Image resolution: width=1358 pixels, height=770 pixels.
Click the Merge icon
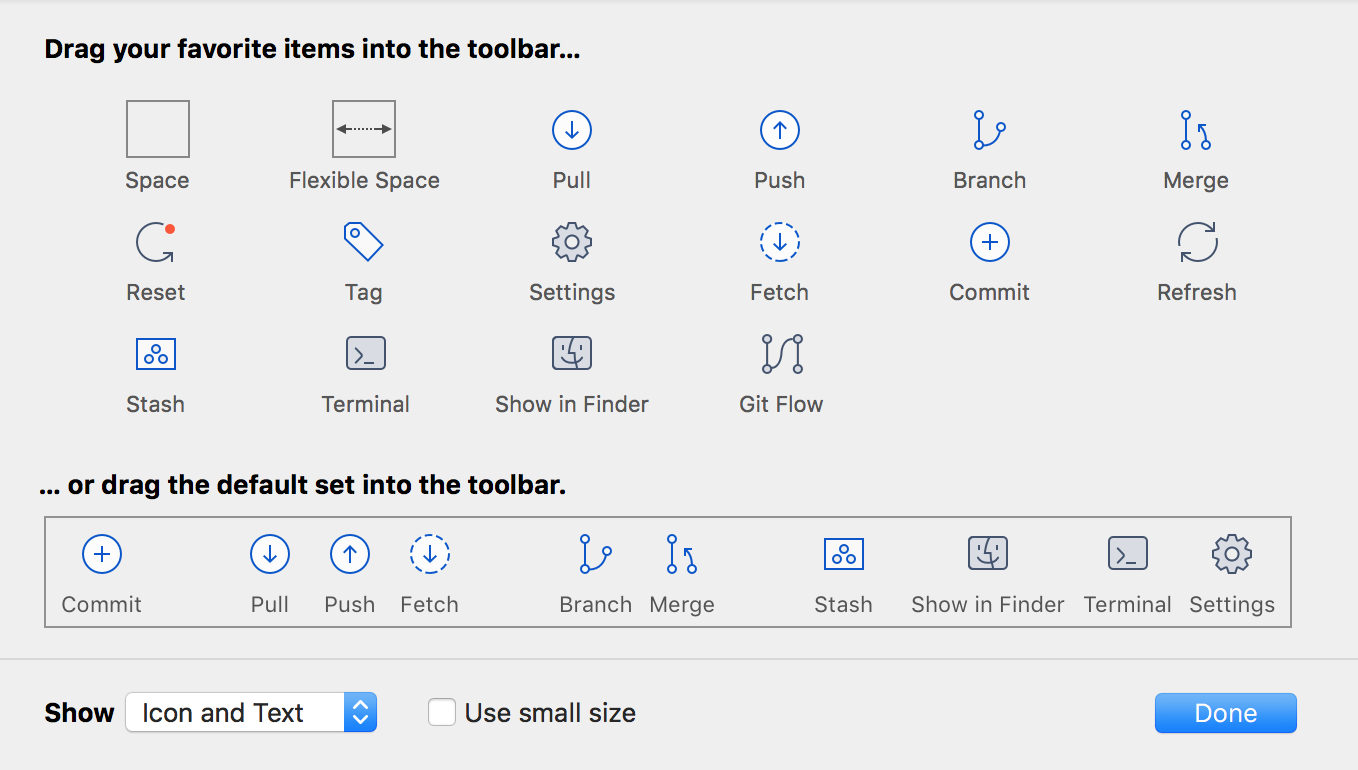pos(1196,129)
